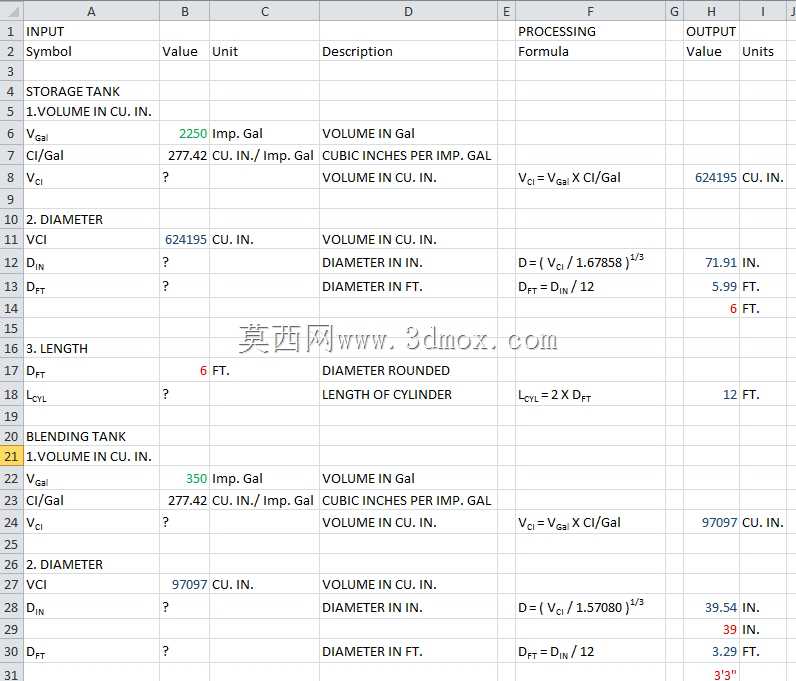This screenshot has height=681, width=796.
Task: Click the 71.91 diameter output cell
Action: pyautogui.click(x=711, y=262)
